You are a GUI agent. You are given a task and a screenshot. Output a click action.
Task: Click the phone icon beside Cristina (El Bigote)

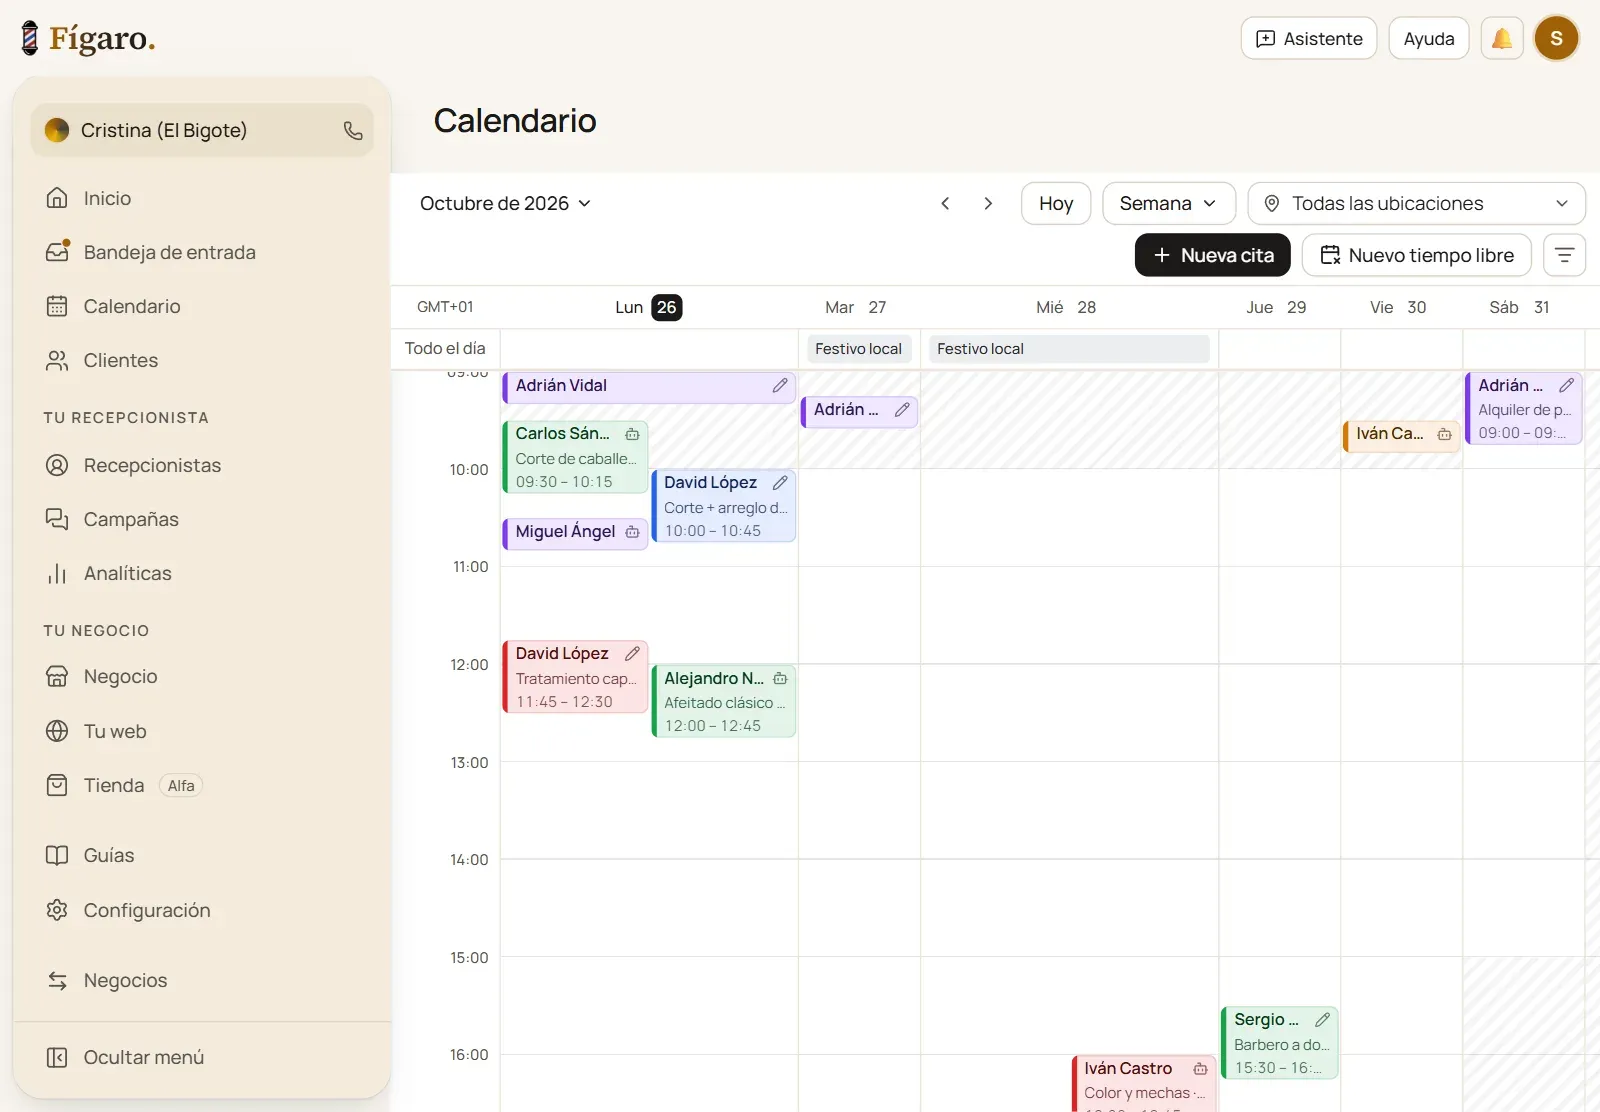353,131
